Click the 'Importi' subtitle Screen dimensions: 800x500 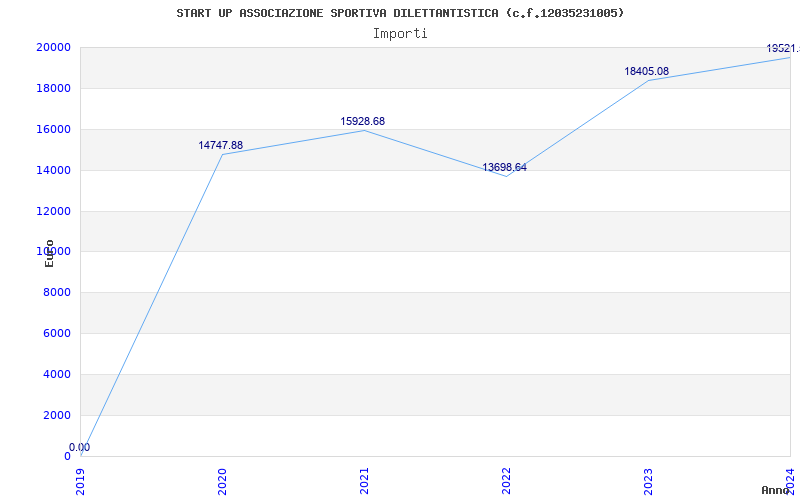tap(400, 34)
